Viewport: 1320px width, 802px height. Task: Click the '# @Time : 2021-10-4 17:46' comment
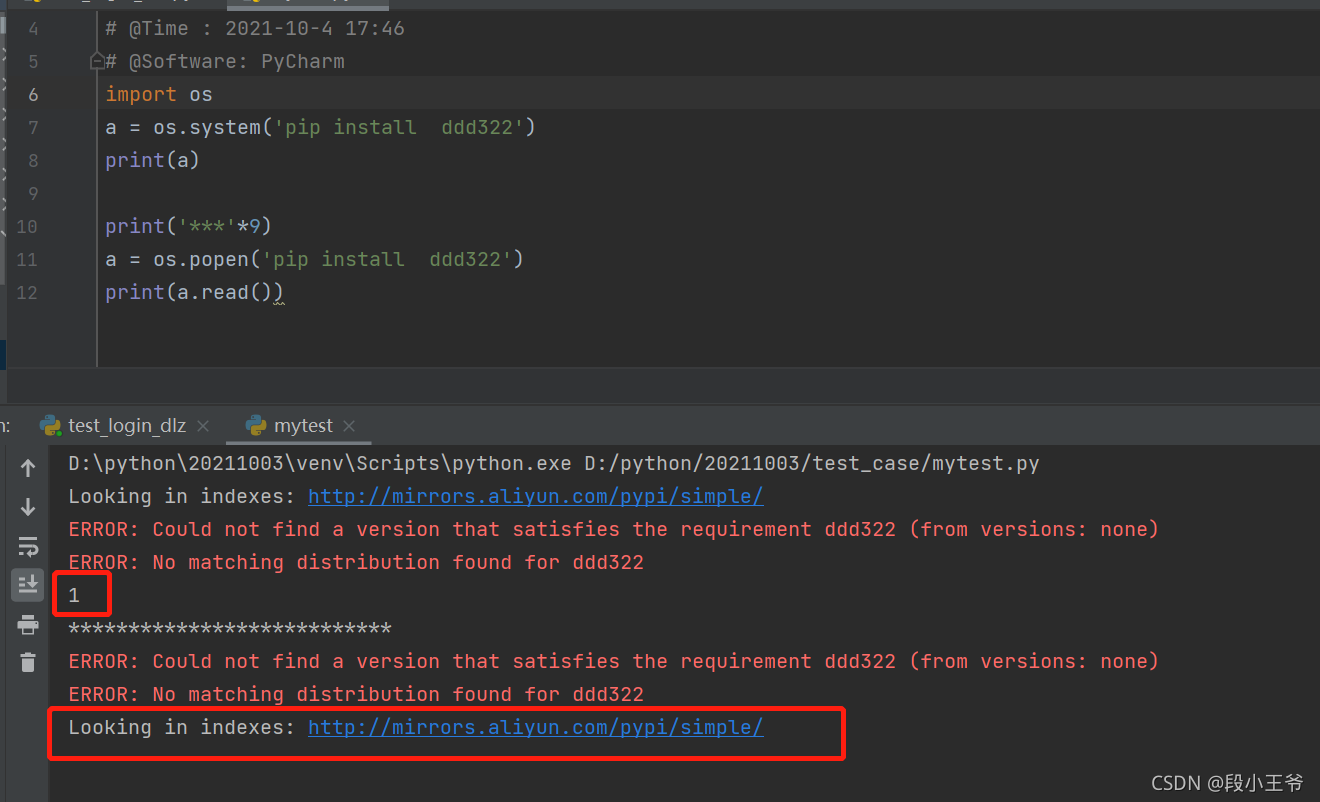pyautogui.click(x=255, y=28)
